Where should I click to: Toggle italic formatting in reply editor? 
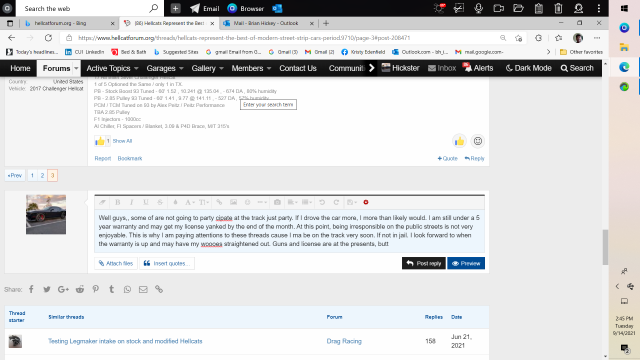pyautogui.click(x=131, y=202)
